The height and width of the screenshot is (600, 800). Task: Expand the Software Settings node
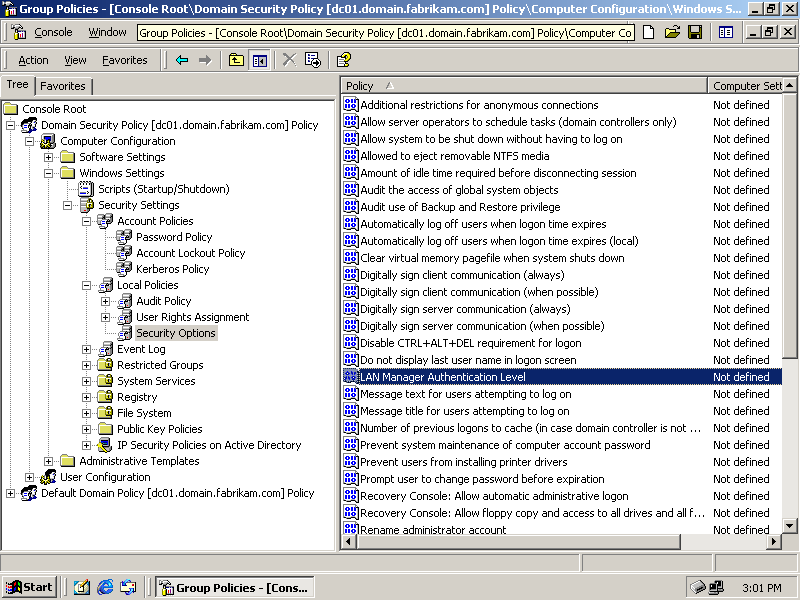[x=48, y=157]
